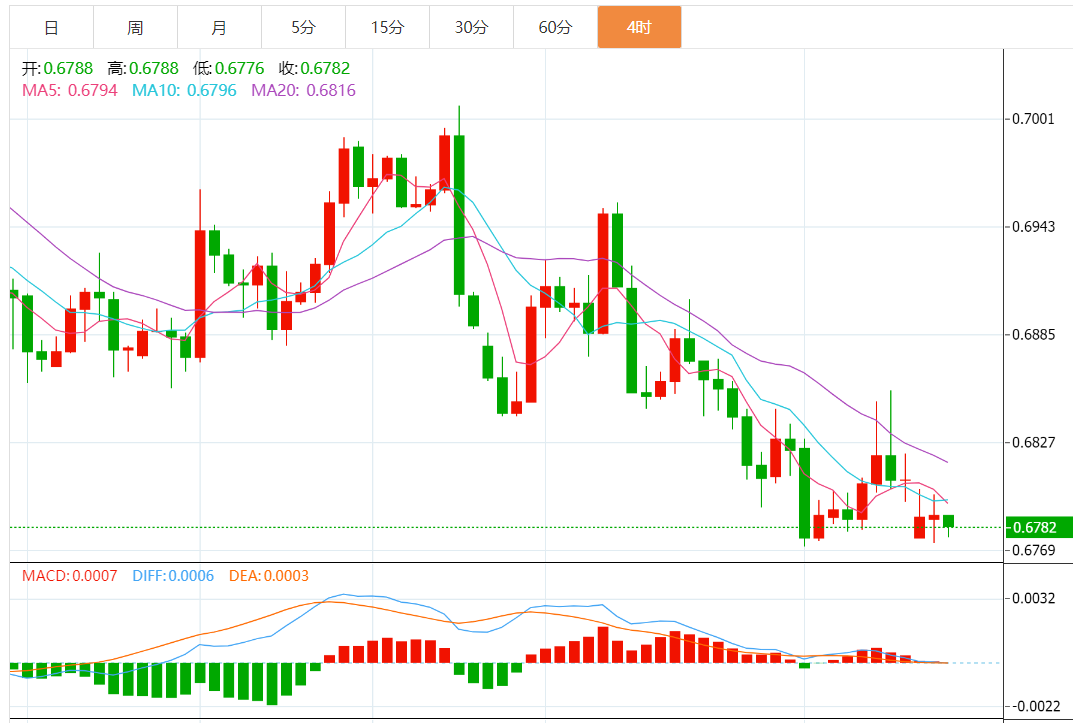Open the 月 monthly timeframe tab

pos(220,27)
